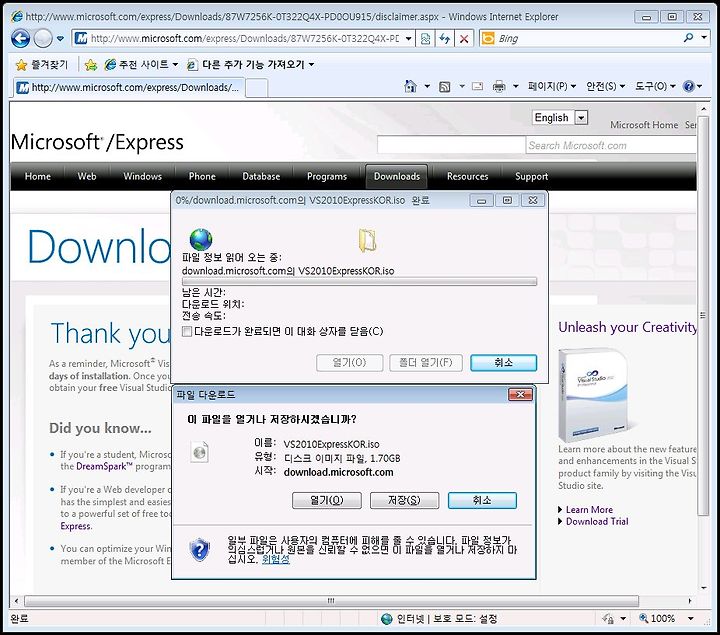Toggle Compatibility View icon in address bar
720x635 pixels.
coord(425,39)
